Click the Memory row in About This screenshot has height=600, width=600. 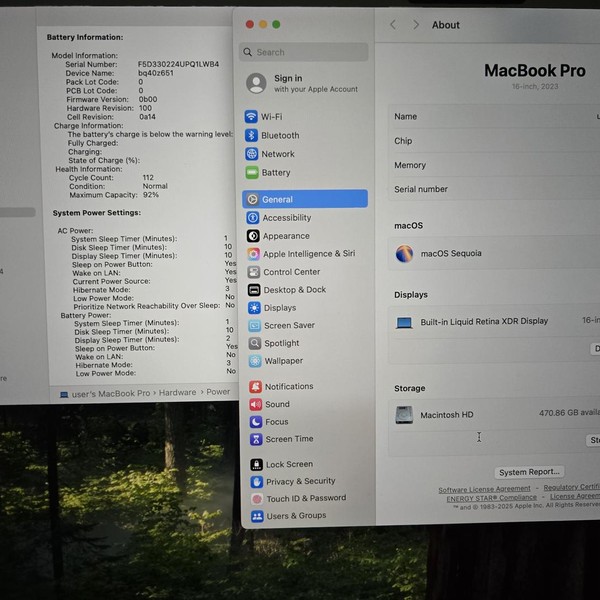[494, 165]
